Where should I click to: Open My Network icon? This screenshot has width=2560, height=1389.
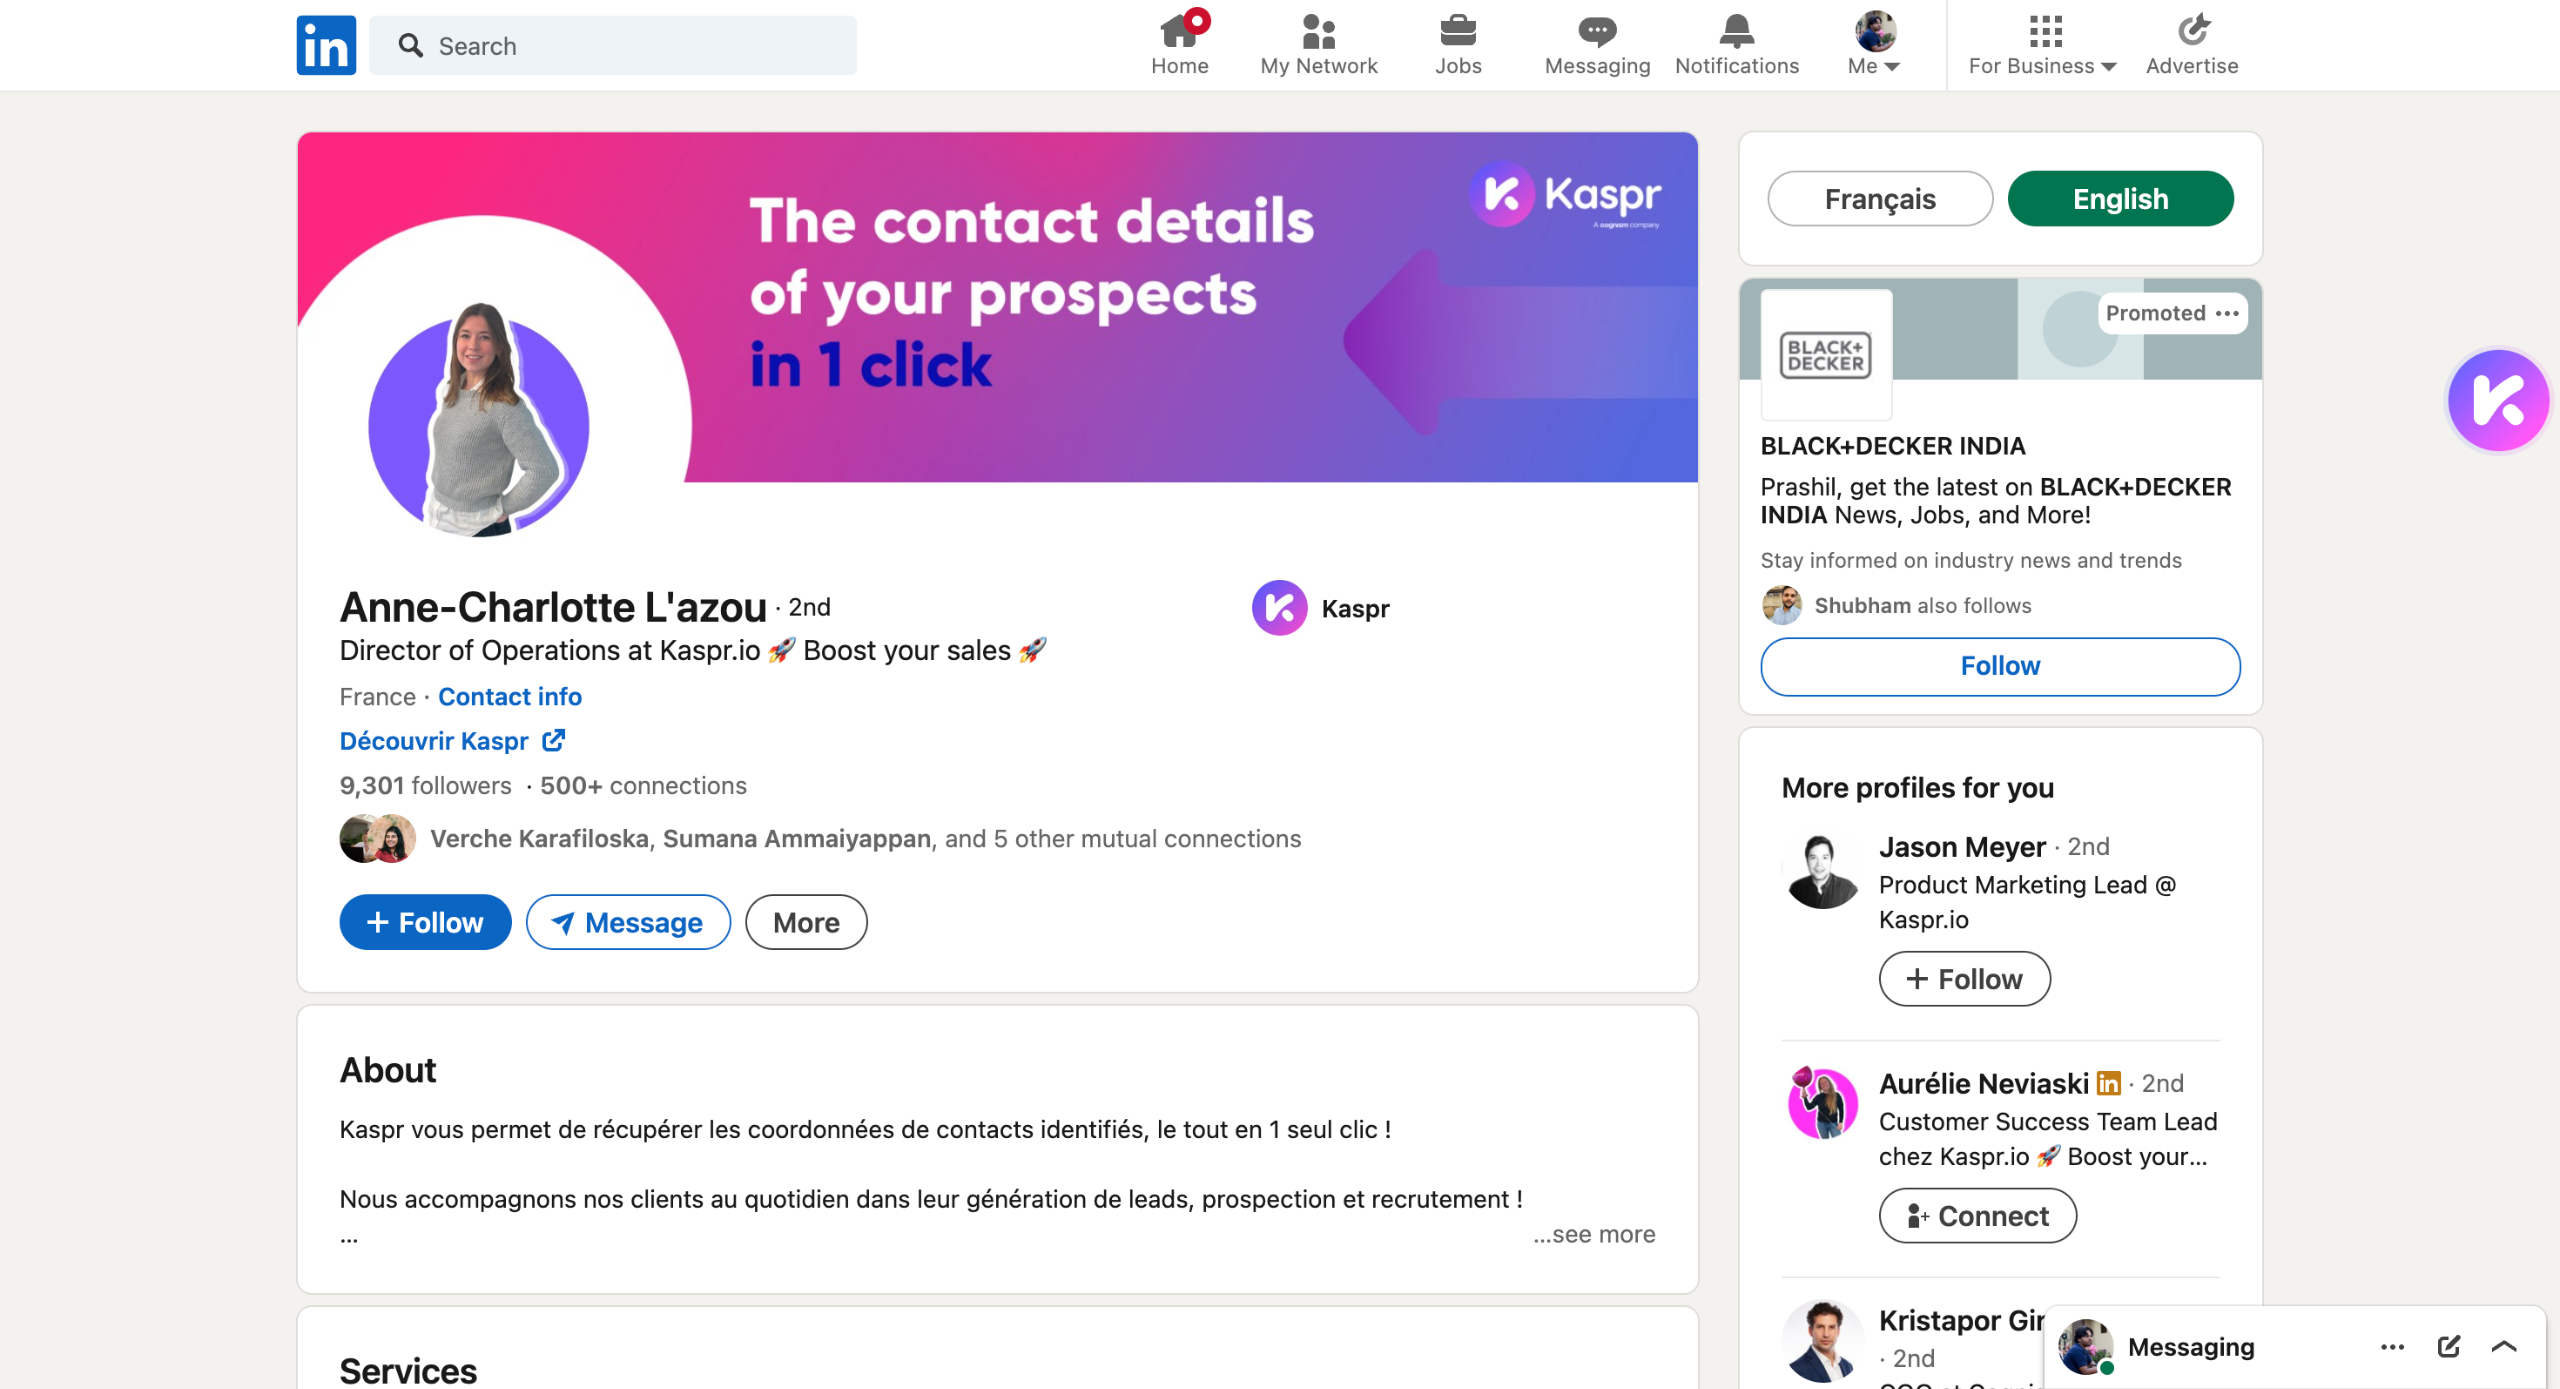point(1318,32)
